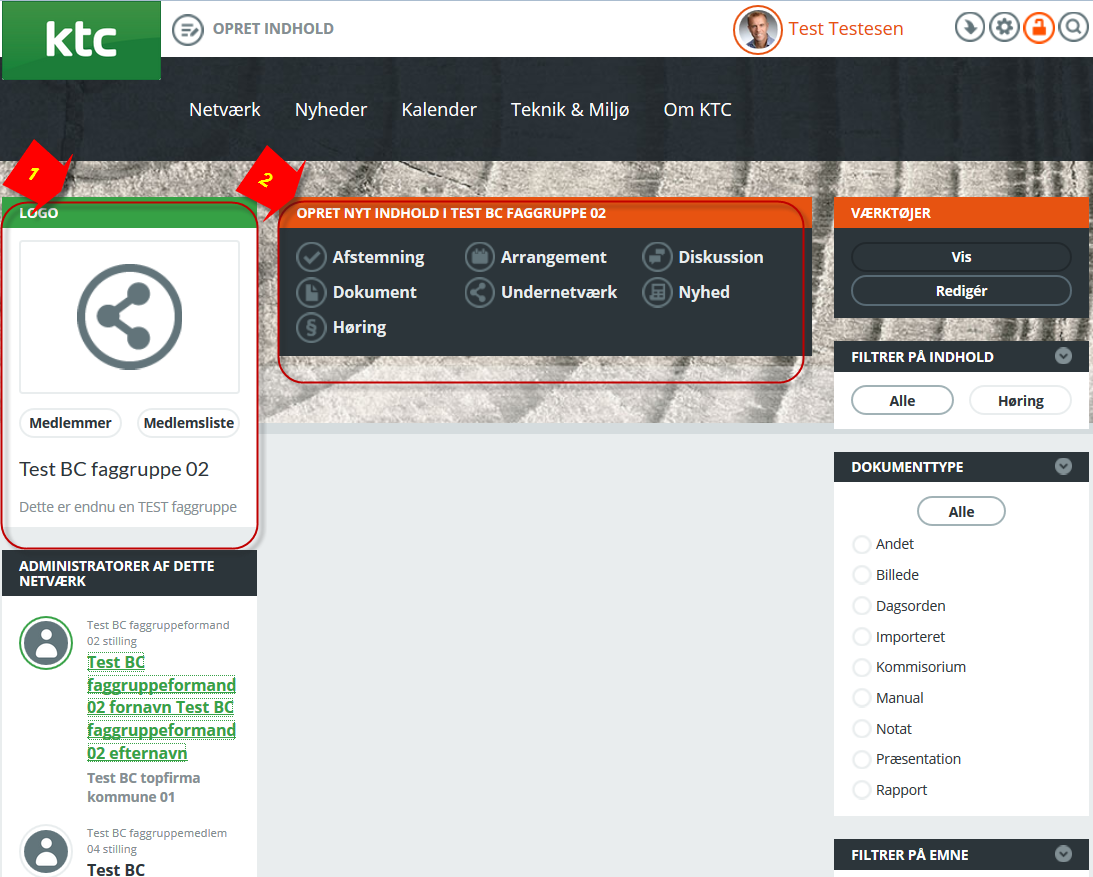Open the Om KTC menu
Viewport: 1093px width, 877px height.
[x=698, y=109]
